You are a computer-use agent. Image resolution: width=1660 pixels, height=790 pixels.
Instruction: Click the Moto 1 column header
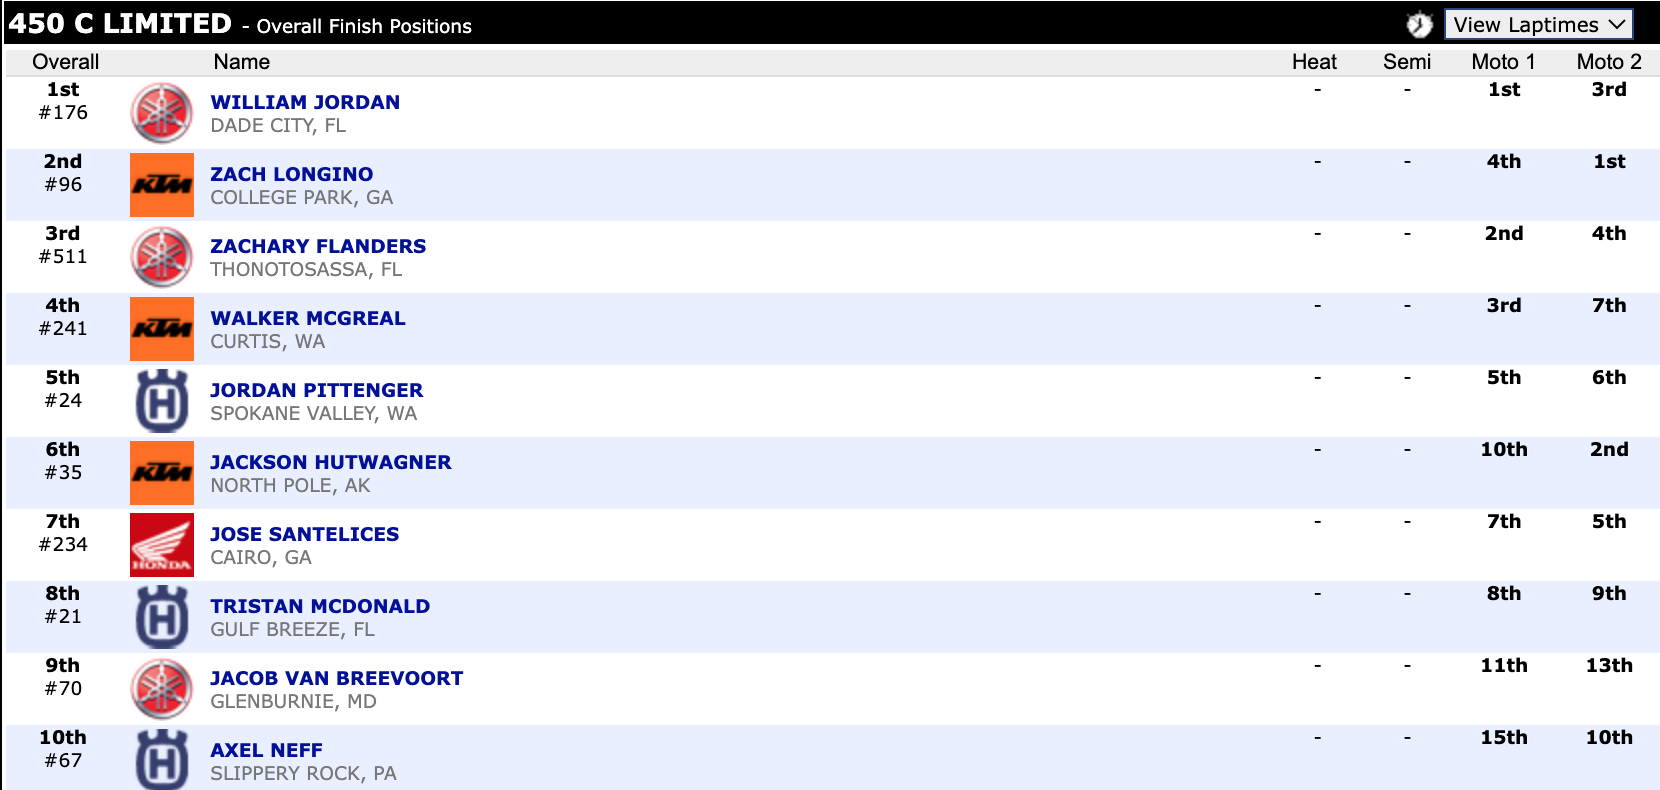pos(1502,62)
